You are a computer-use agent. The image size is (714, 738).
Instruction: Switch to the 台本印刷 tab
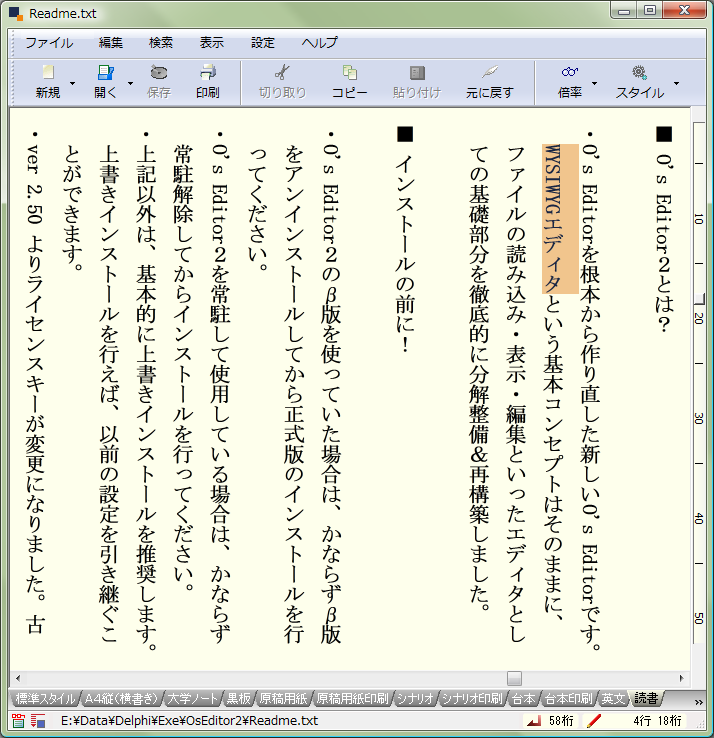568,699
